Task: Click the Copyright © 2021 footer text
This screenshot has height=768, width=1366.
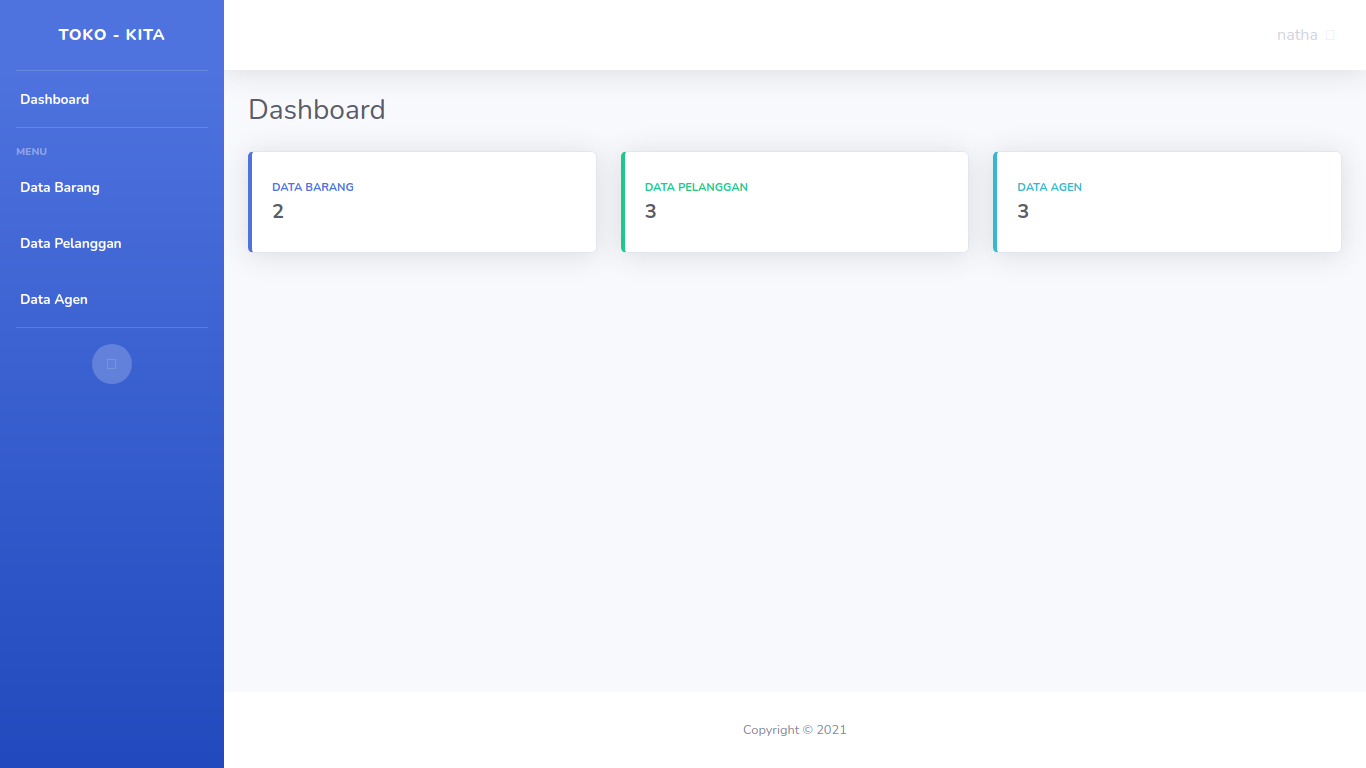Action: [794, 730]
